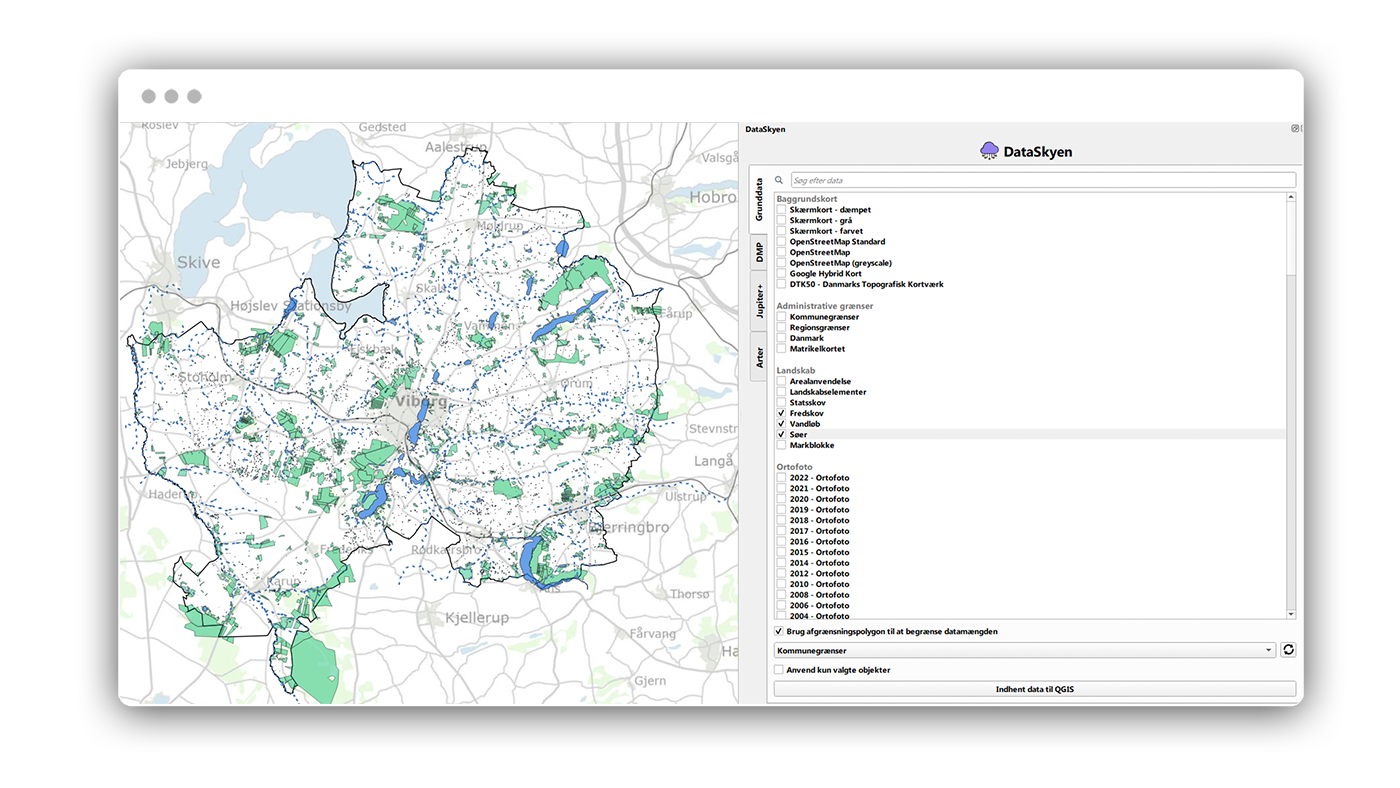Open the Jupiter+ tab

coord(759,301)
